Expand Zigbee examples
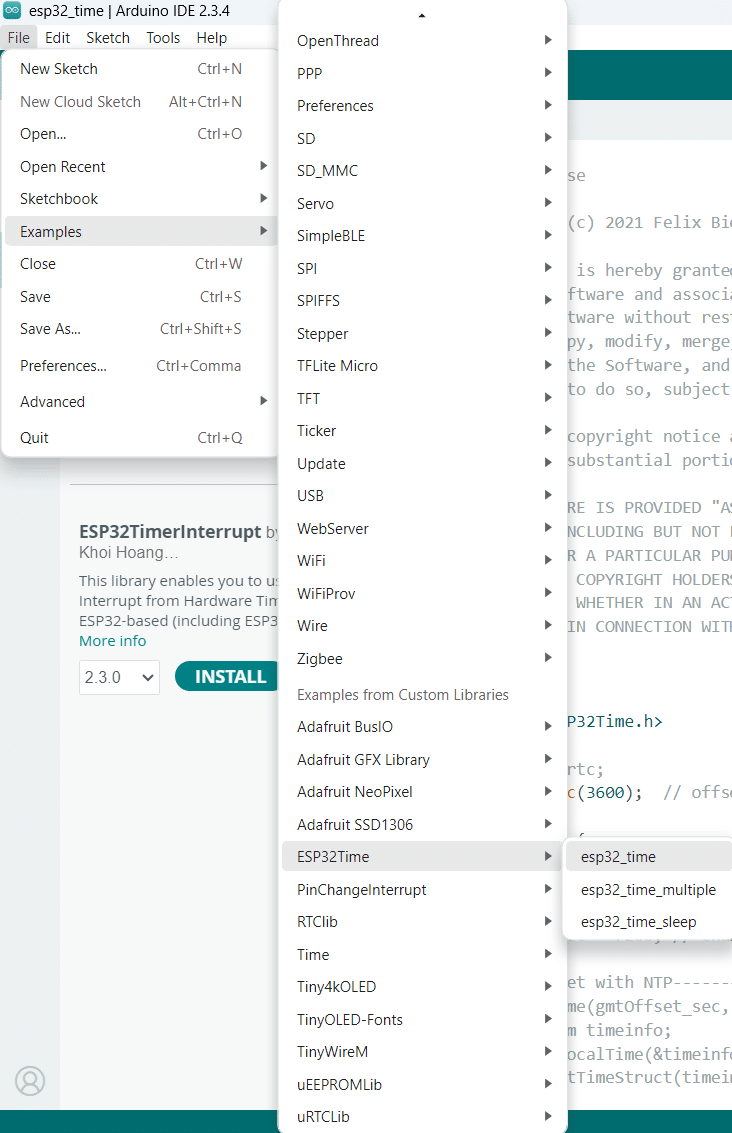Viewport: 732px width, 1133px height. [422, 658]
